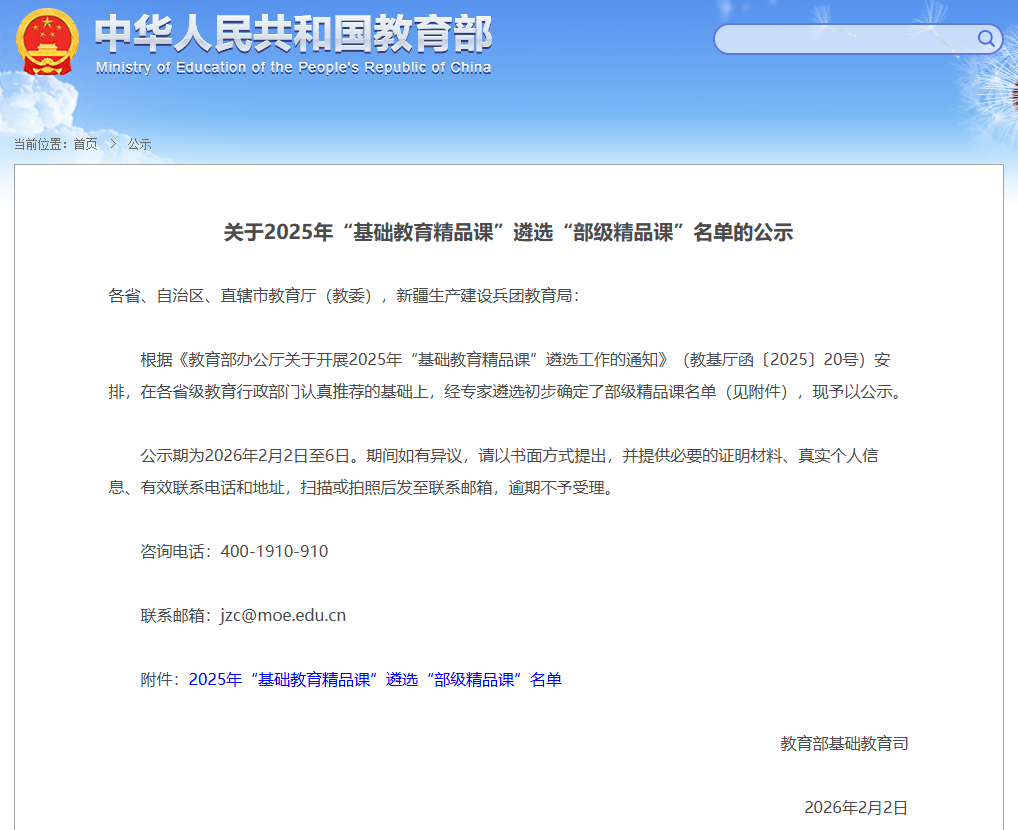Open the 公示 breadcrumb link
The height and width of the screenshot is (830, 1018).
coord(139,144)
